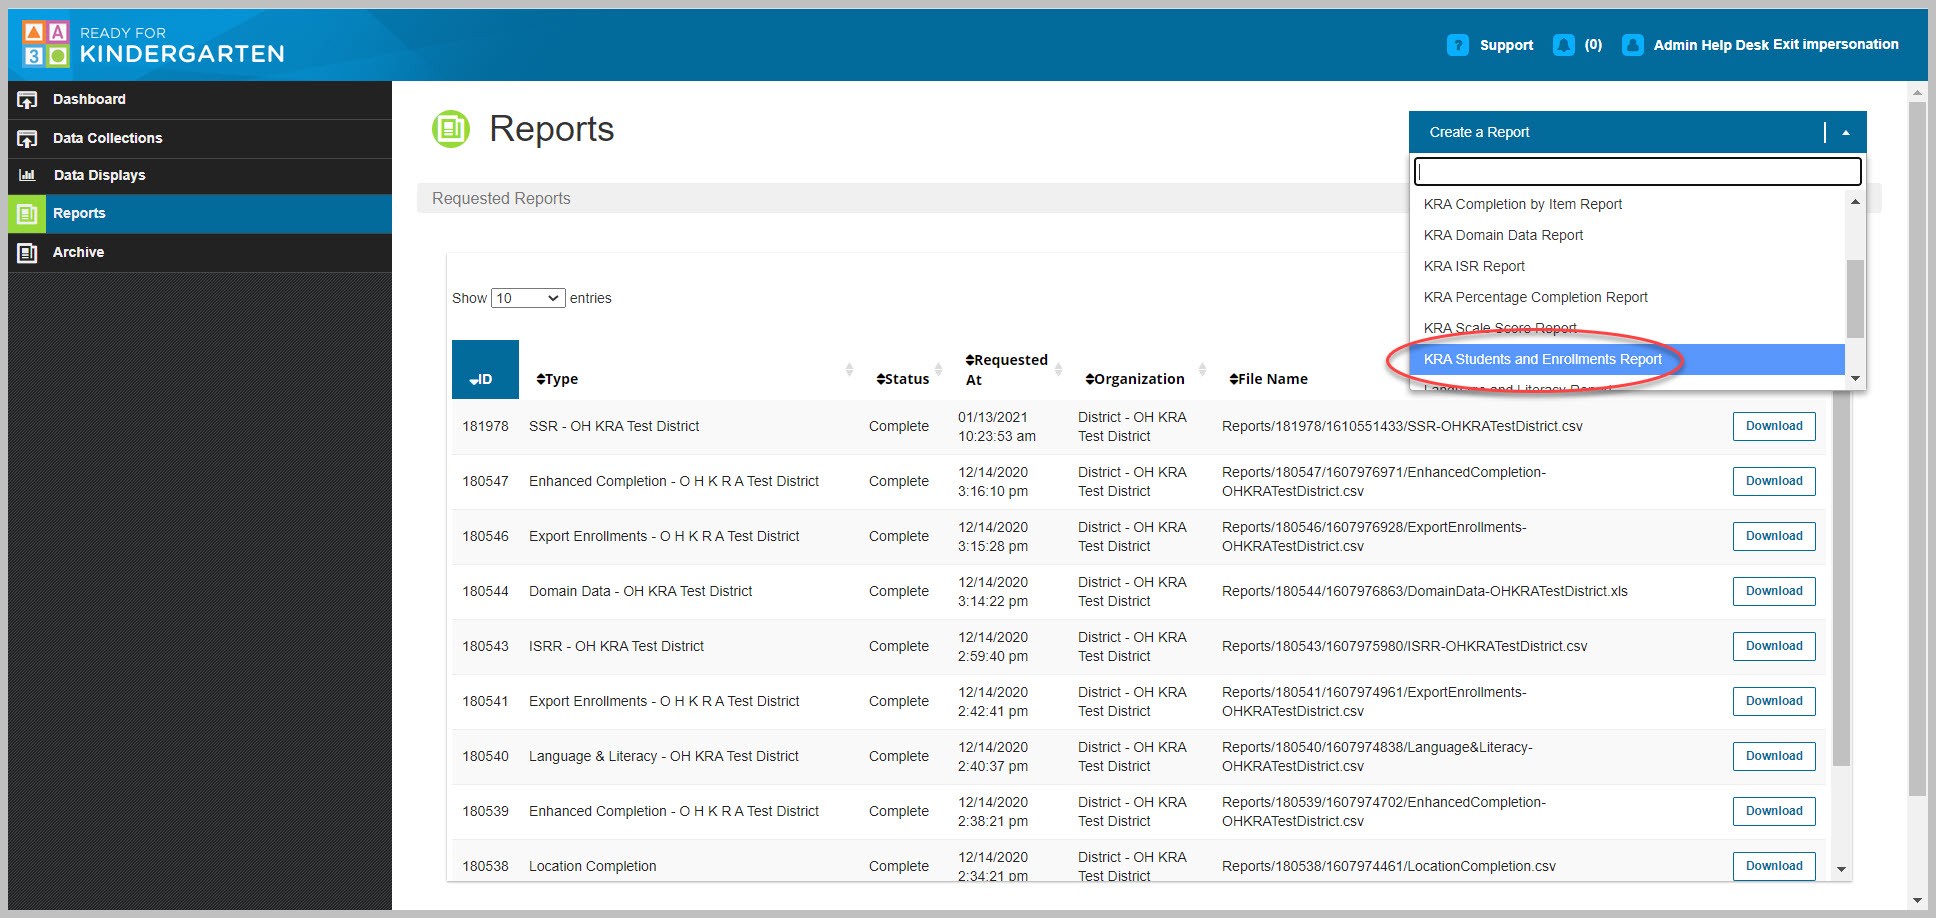This screenshot has width=1936, height=918.
Task: Click the ISRR - OH KRA Test District cell
Action: 616,646
